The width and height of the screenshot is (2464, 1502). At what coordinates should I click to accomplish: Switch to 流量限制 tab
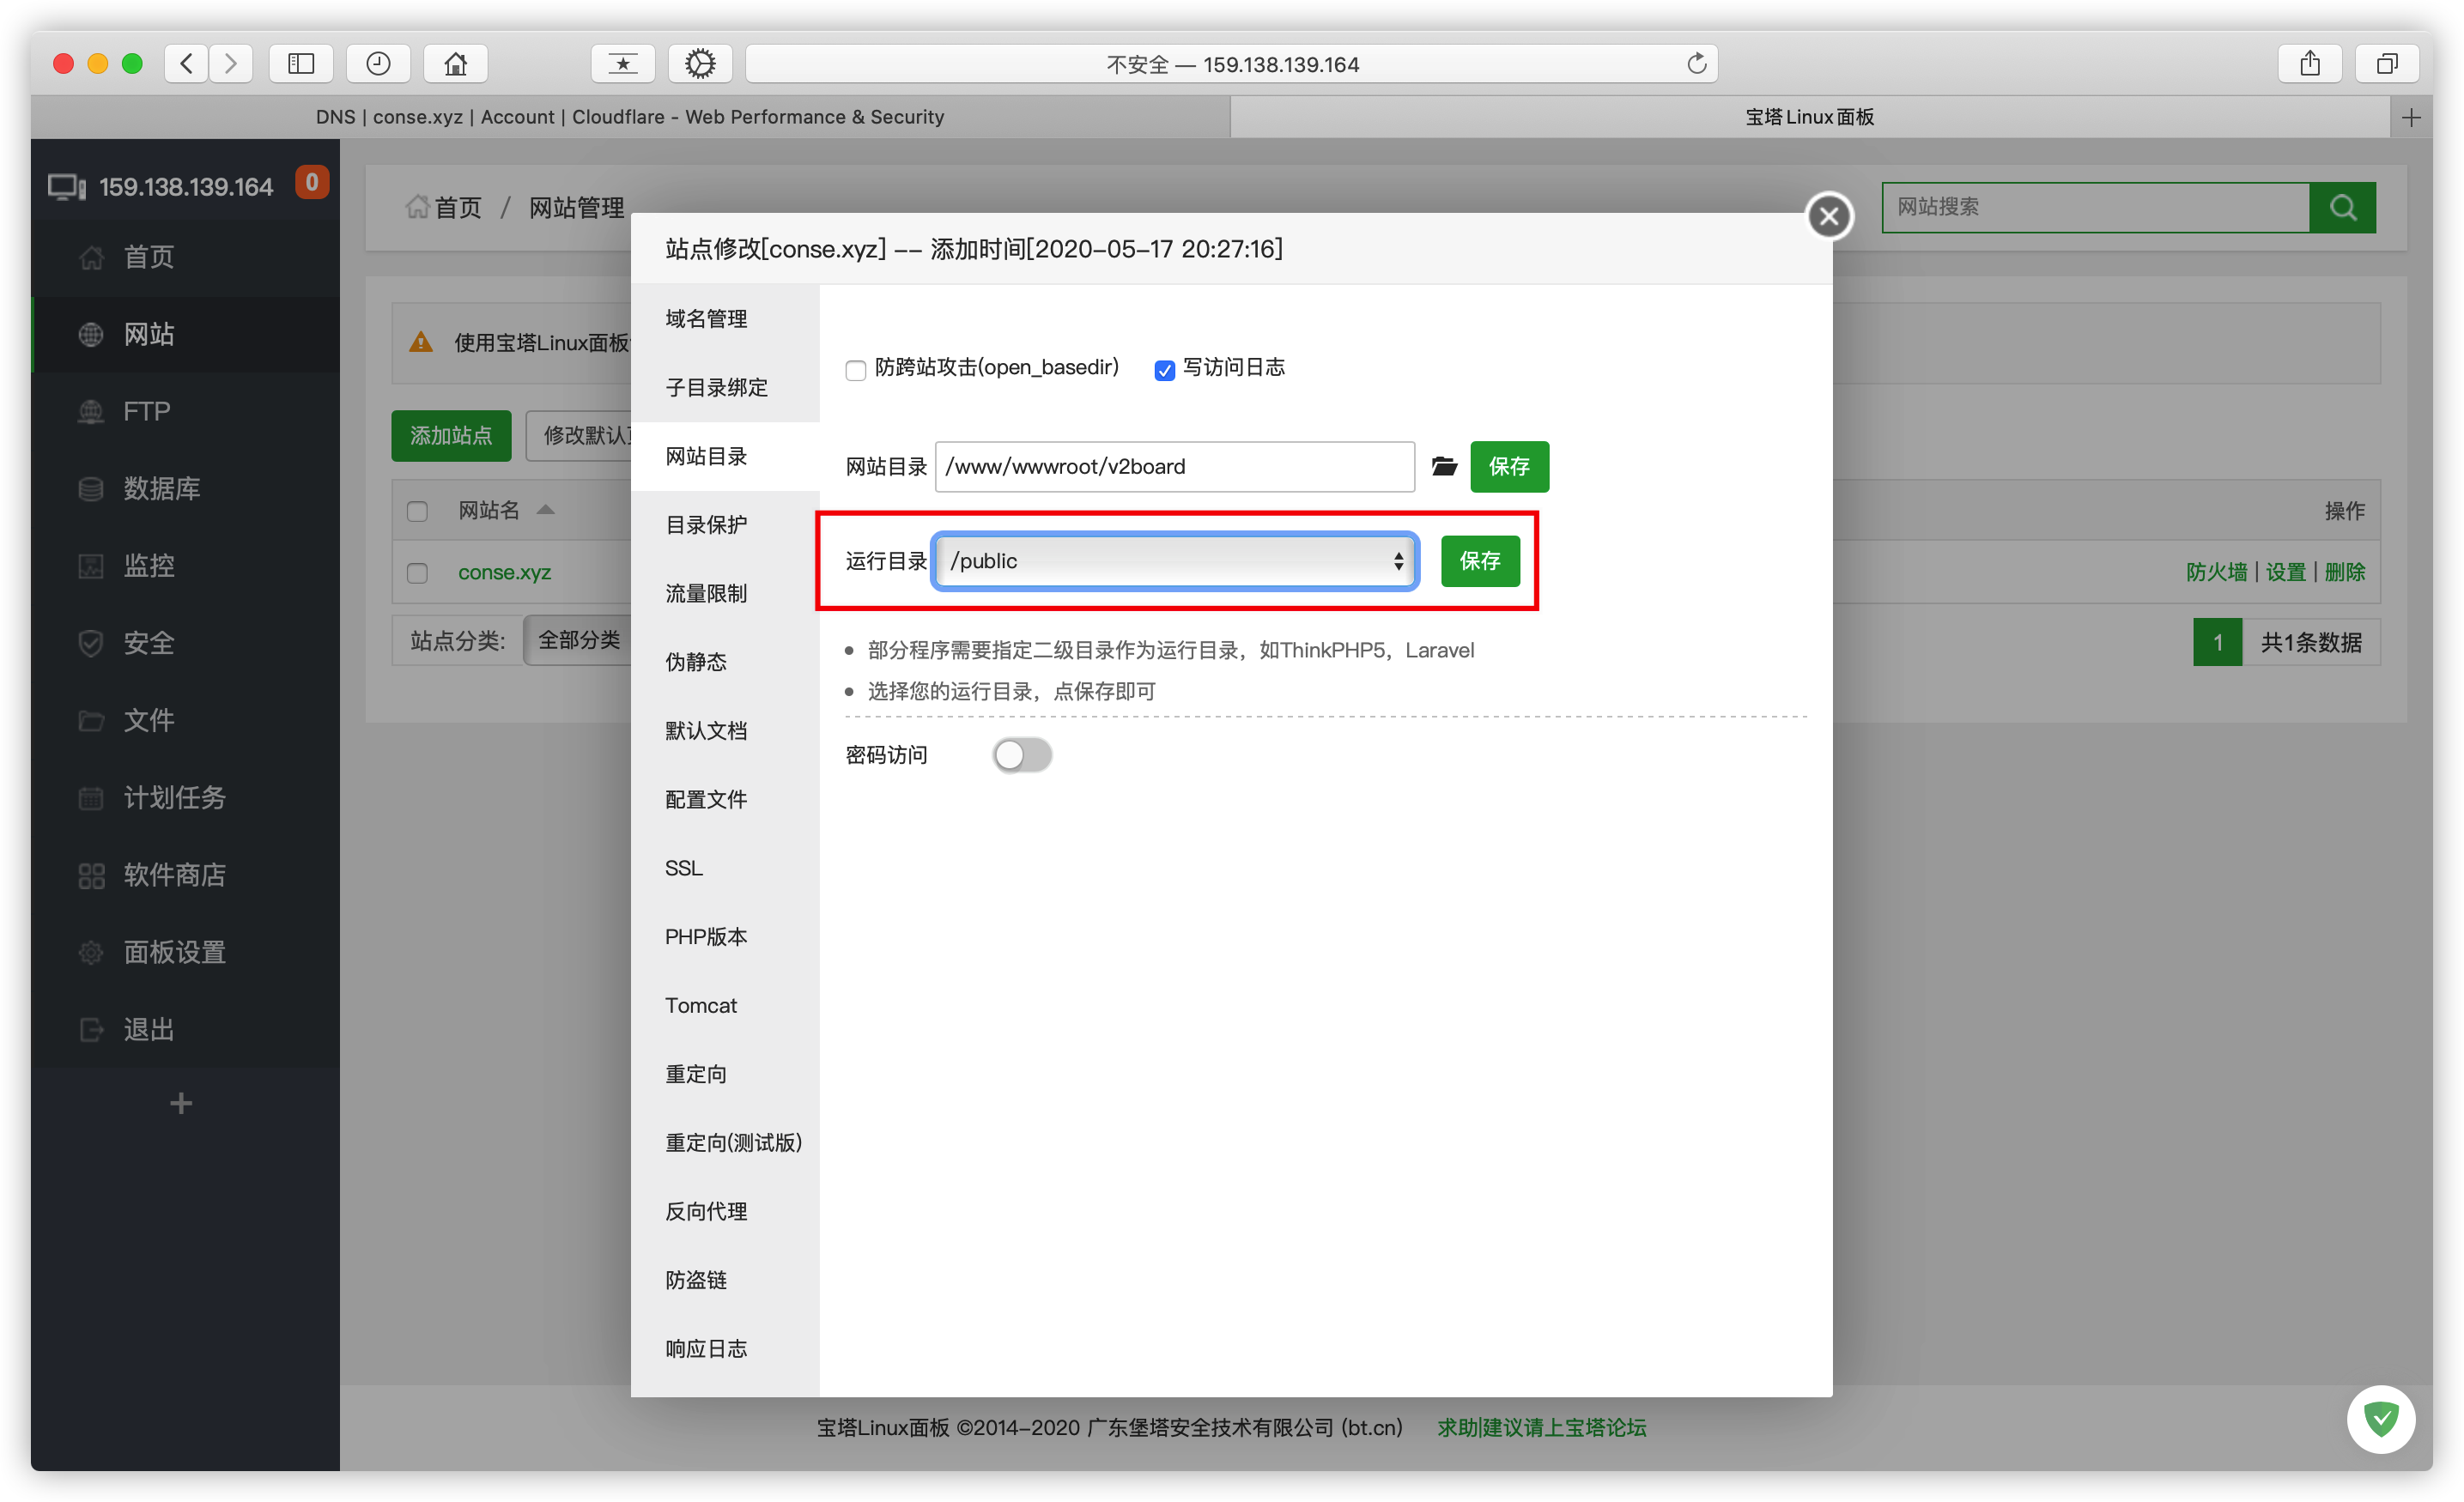tap(725, 594)
